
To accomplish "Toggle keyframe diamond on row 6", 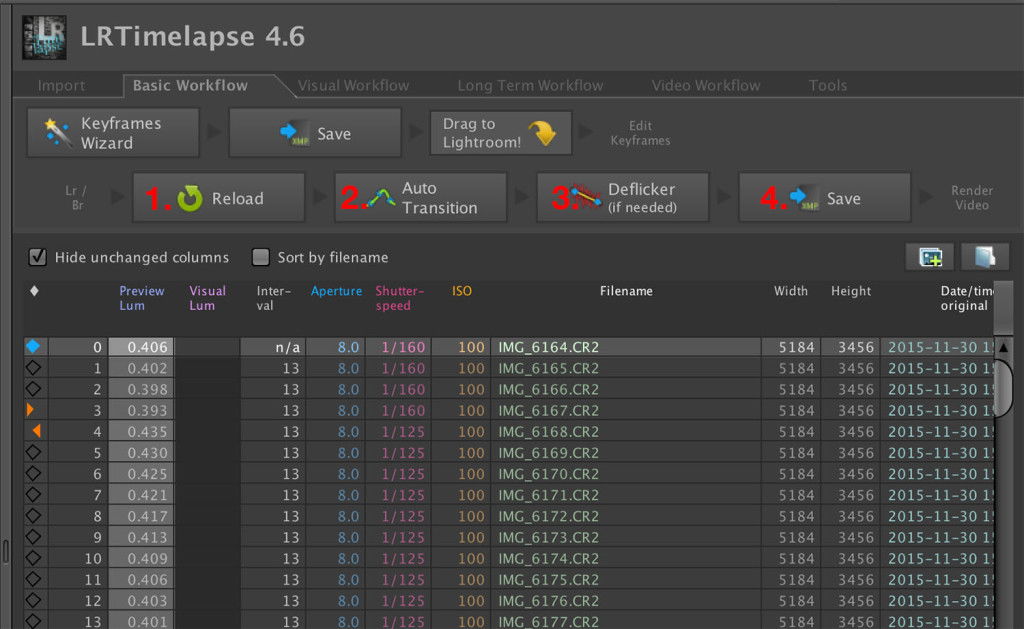I will click(x=33, y=473).
